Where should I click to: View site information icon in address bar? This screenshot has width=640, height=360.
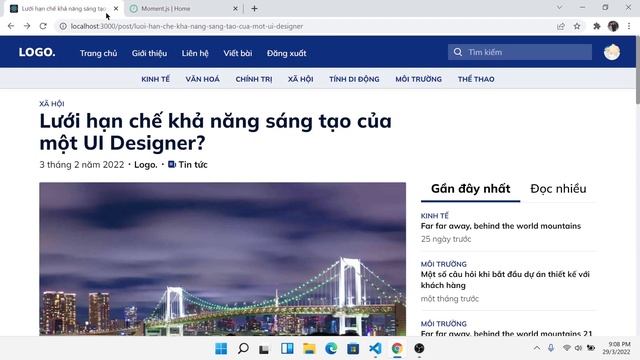coord(63,26)
